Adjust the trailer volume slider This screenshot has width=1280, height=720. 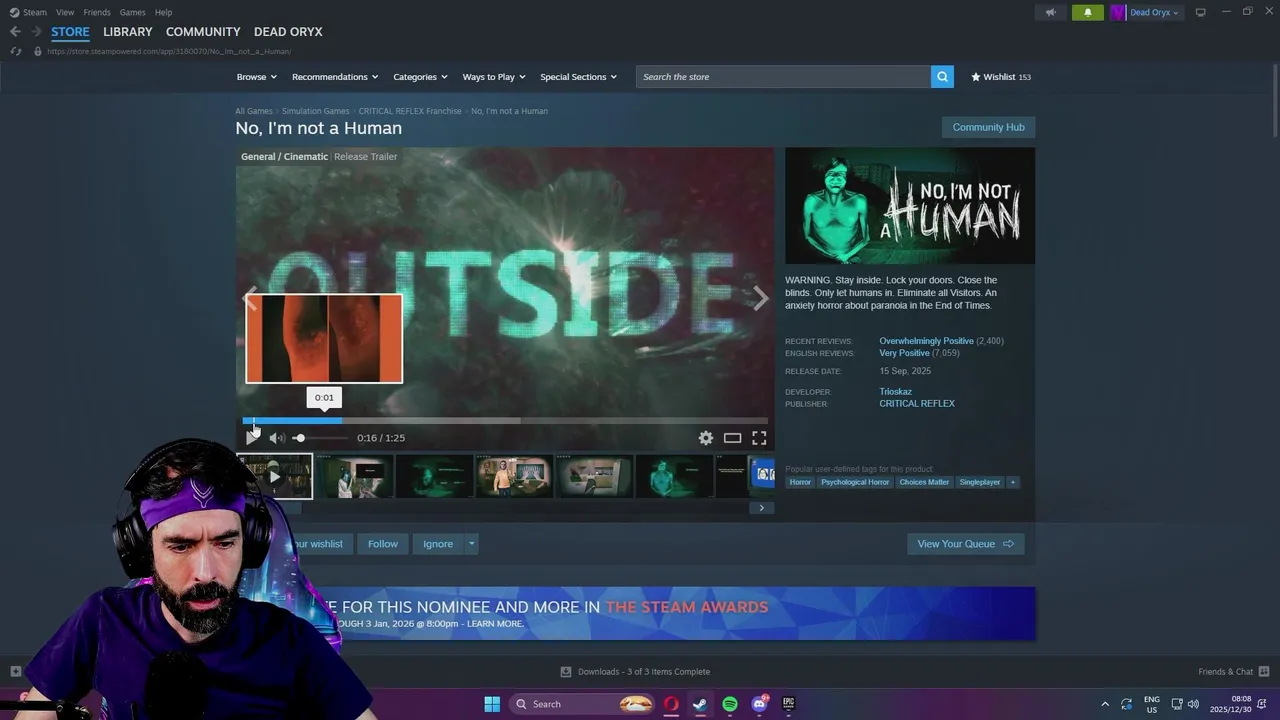[320, 438]
